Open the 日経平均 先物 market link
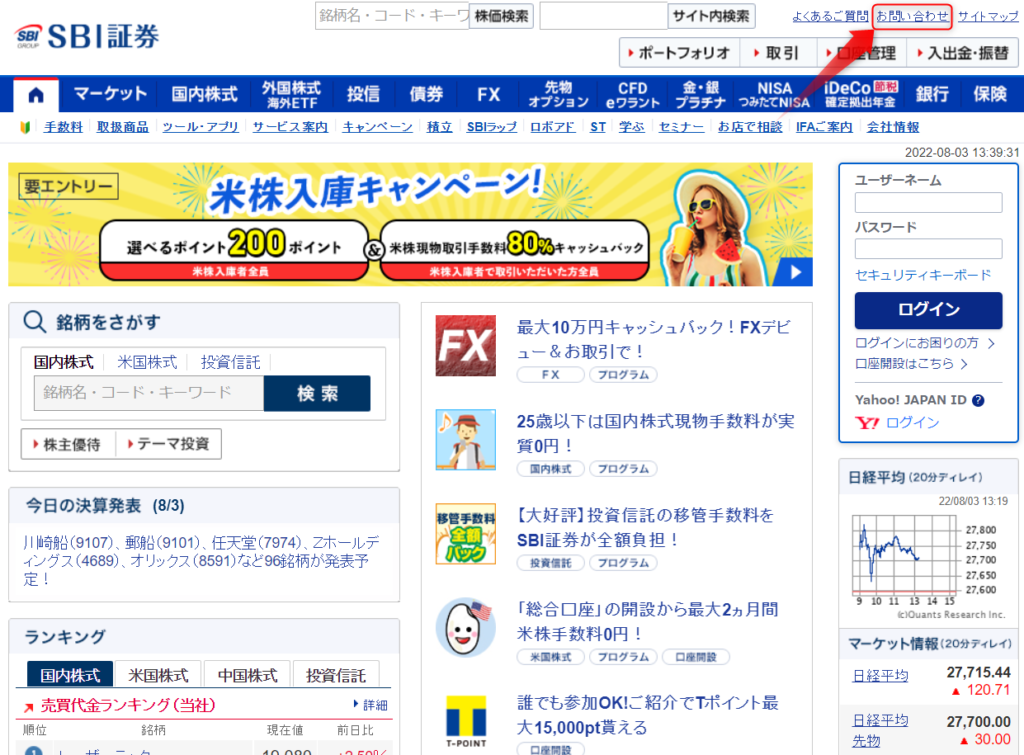Image resolution: width=1024 pixels, height=755 pixels. click(x=880, y=730)
